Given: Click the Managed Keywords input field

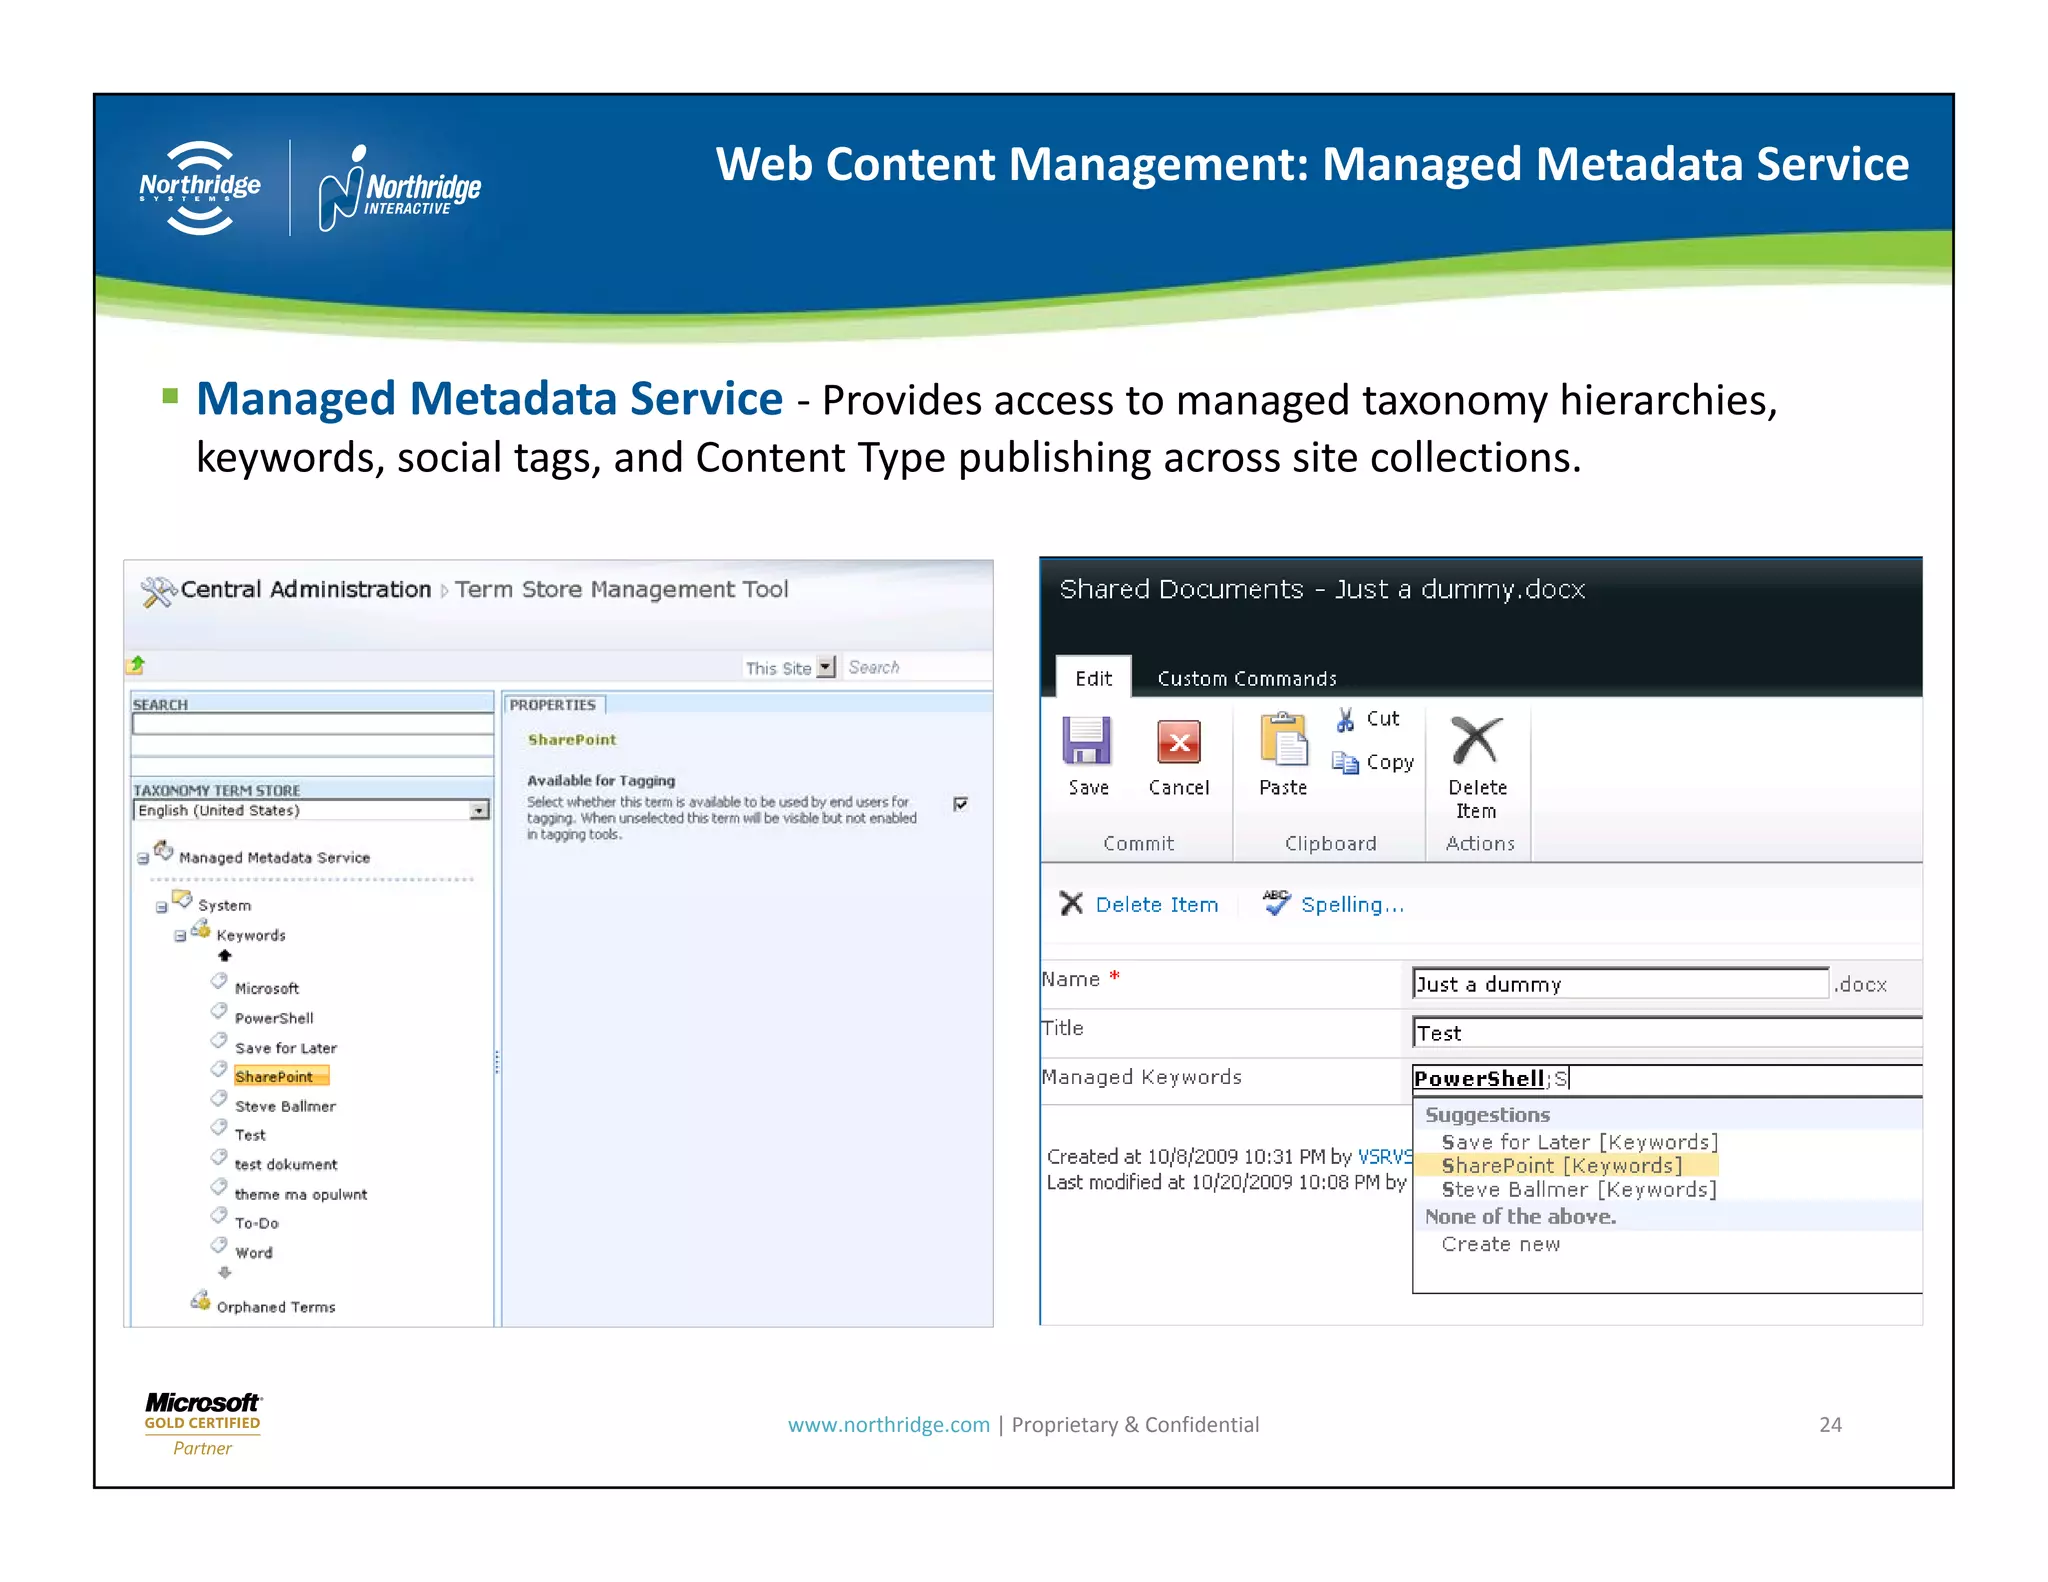Looking at the screenshot, I should pyautogui.click(x=1667, y=1079).
